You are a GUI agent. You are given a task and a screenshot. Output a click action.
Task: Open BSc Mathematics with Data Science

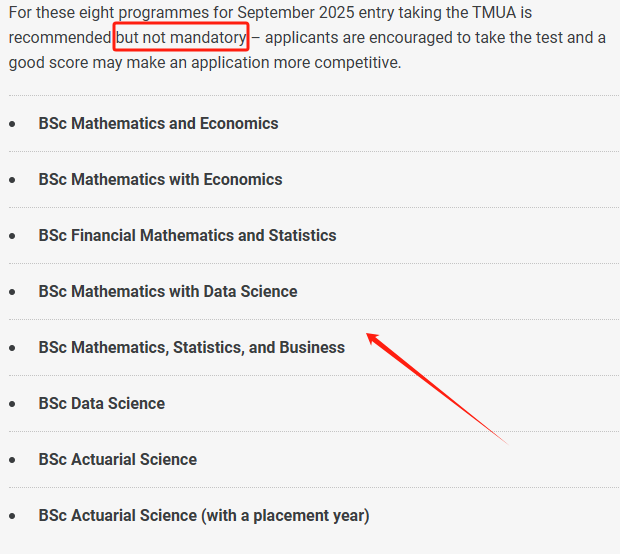coord(168,291)
